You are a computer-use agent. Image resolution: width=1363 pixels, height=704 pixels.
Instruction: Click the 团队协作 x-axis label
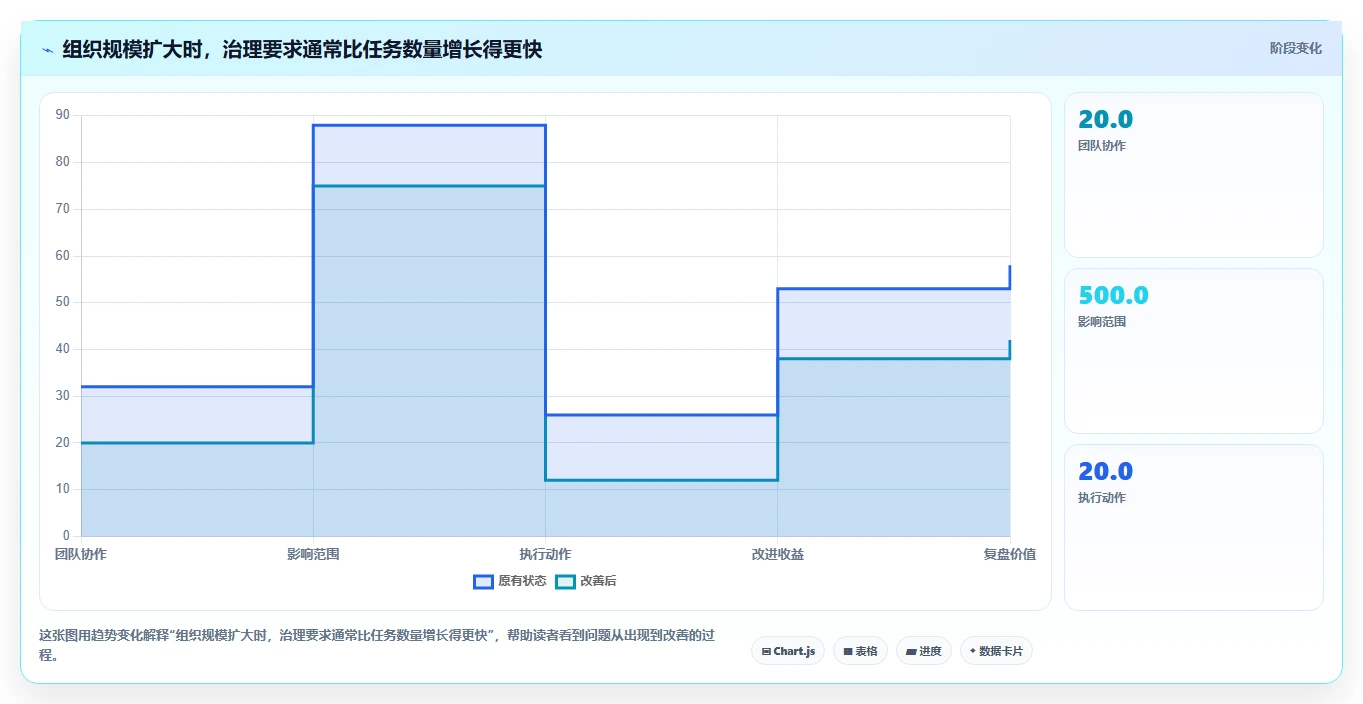81,554
